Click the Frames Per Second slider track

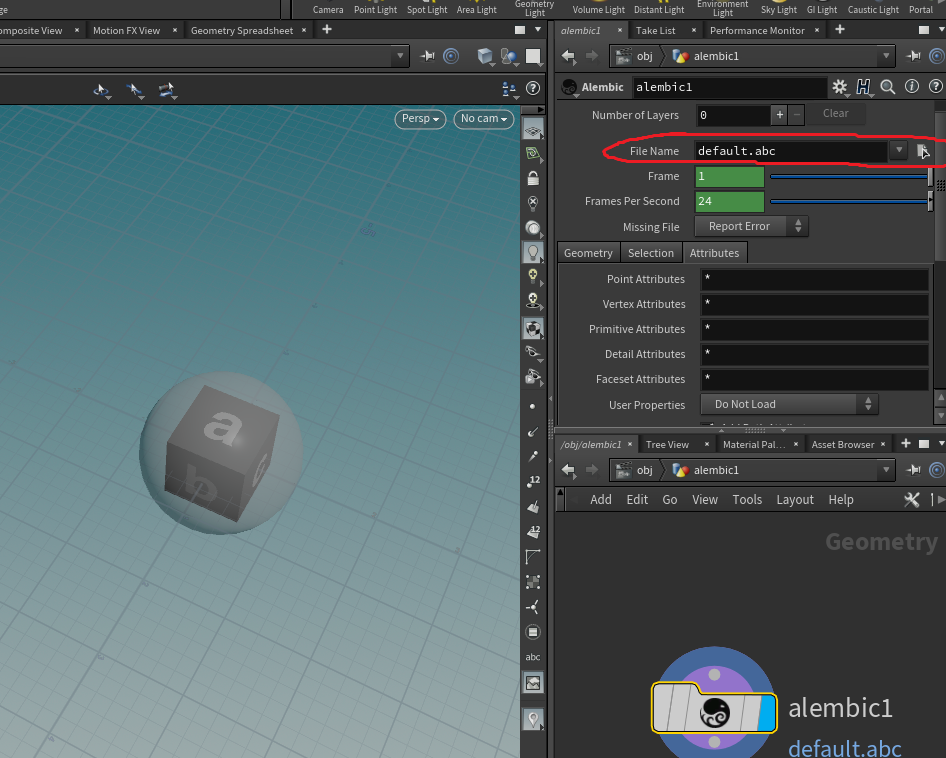pyautogui.click(x=849, y=201)
